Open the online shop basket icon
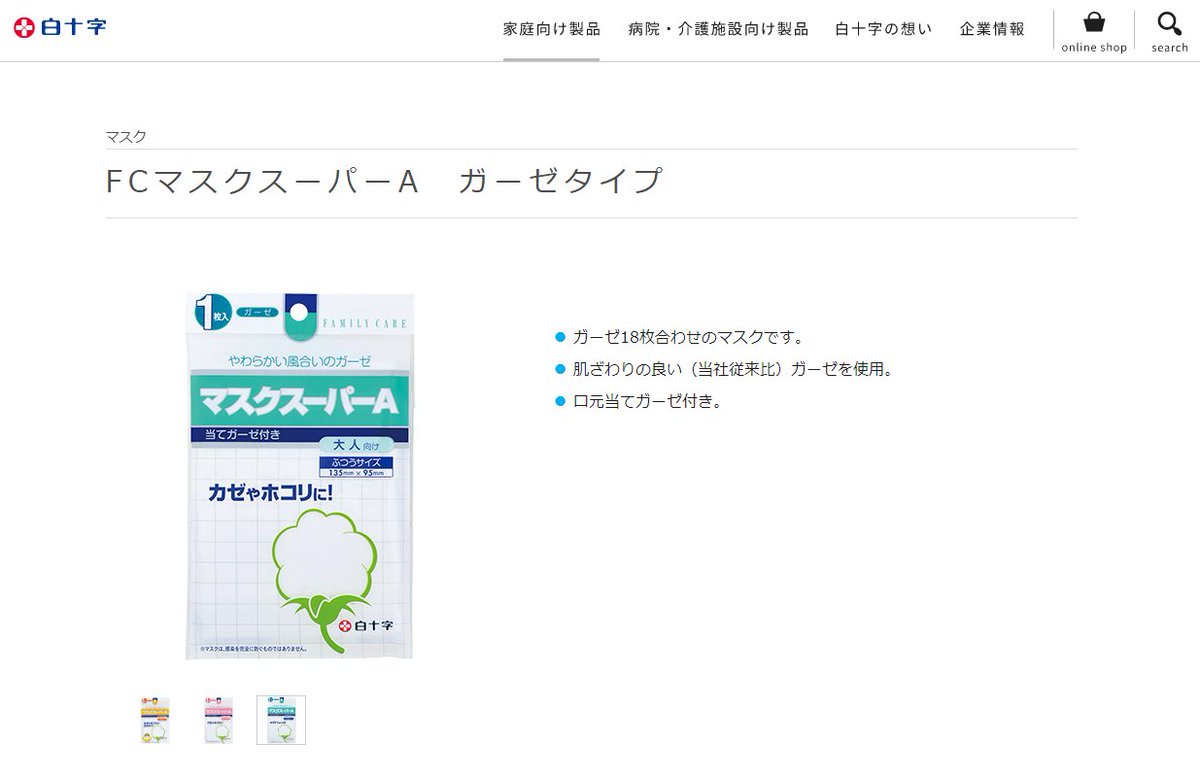 tap(1094, 23)
